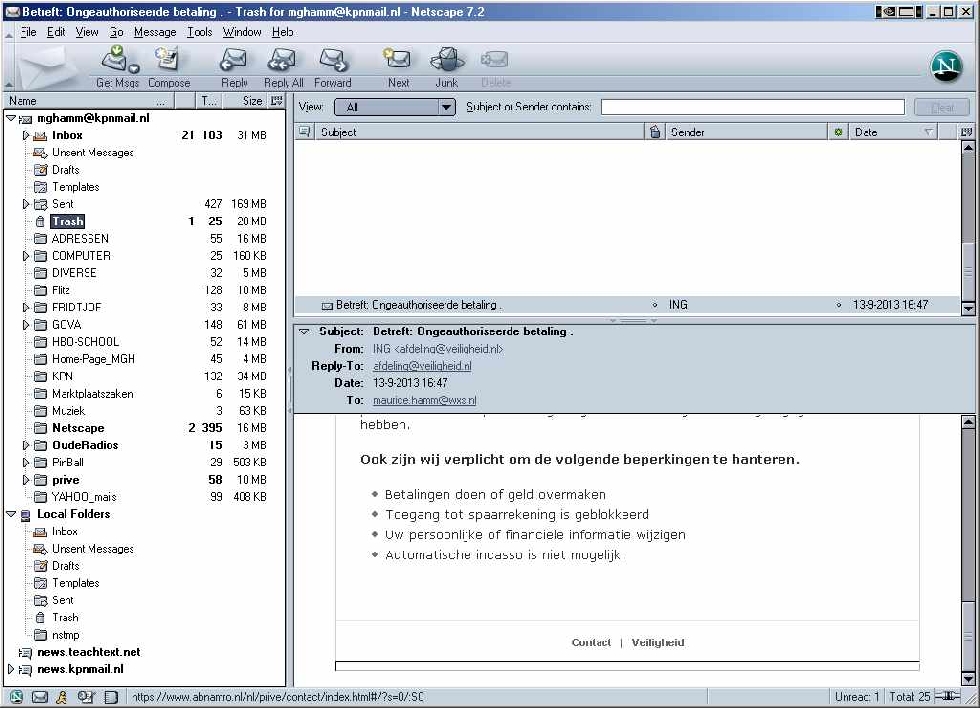The height and width of the screenshot is (708, 980).
Task: Follow the Contact link in the email body
Action: pyautogui.click(x=591, y=642)
